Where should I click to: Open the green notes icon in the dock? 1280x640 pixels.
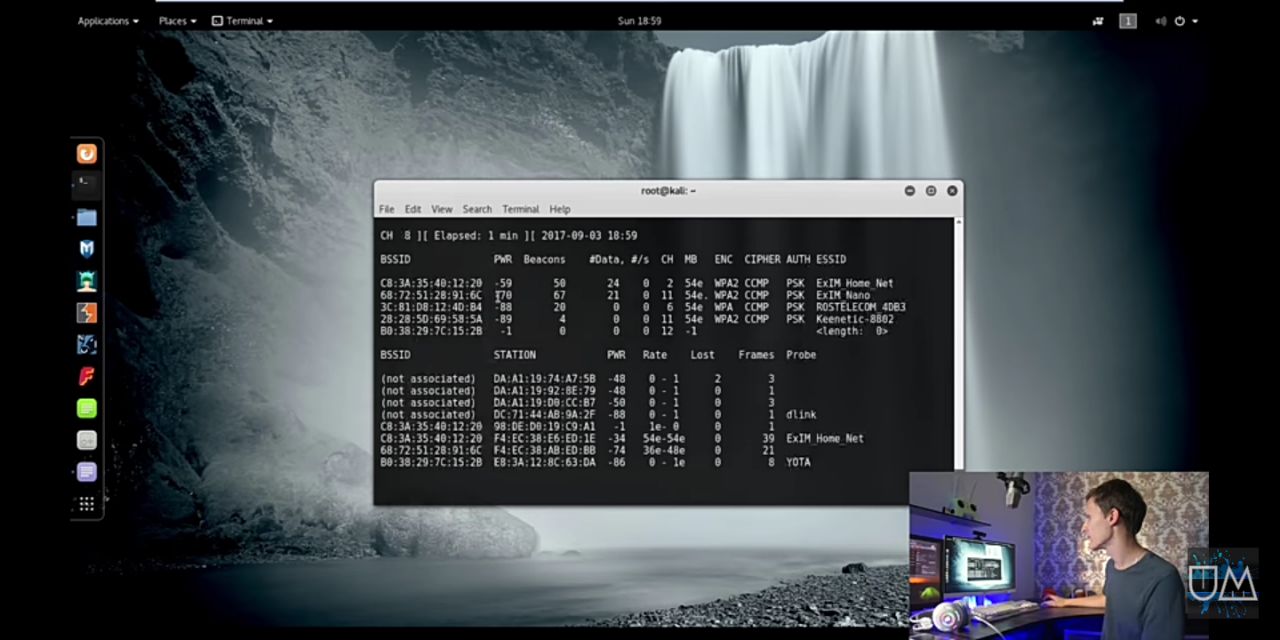pyautogui.click(x=87, y=408)
